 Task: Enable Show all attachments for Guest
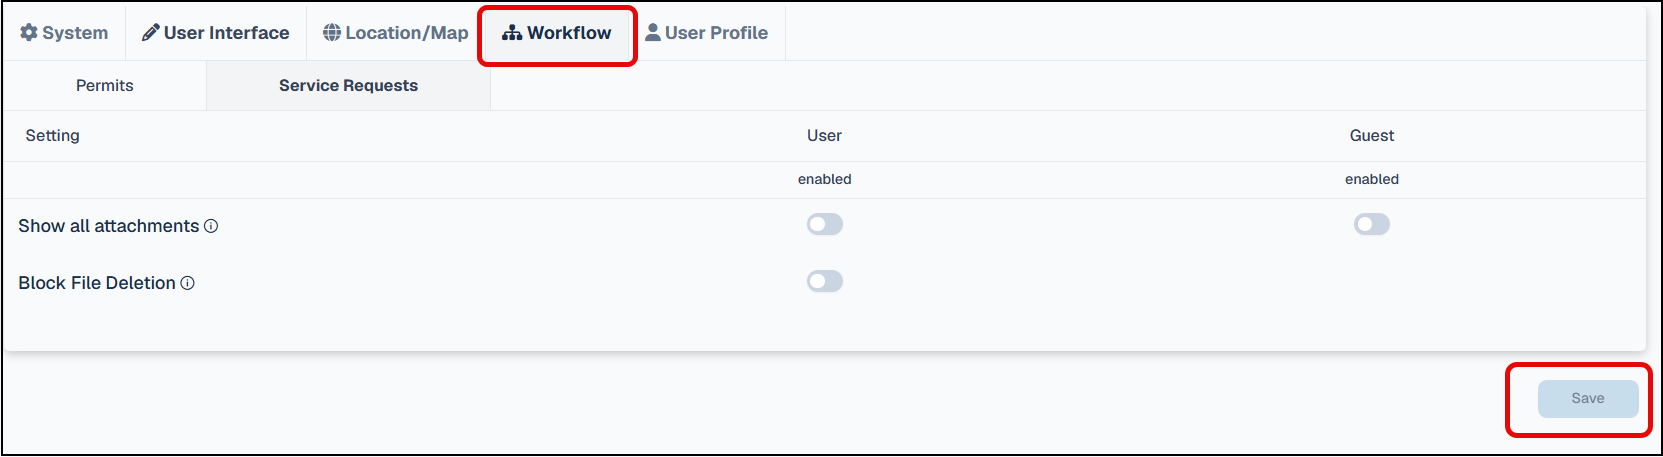point(1372,224)
